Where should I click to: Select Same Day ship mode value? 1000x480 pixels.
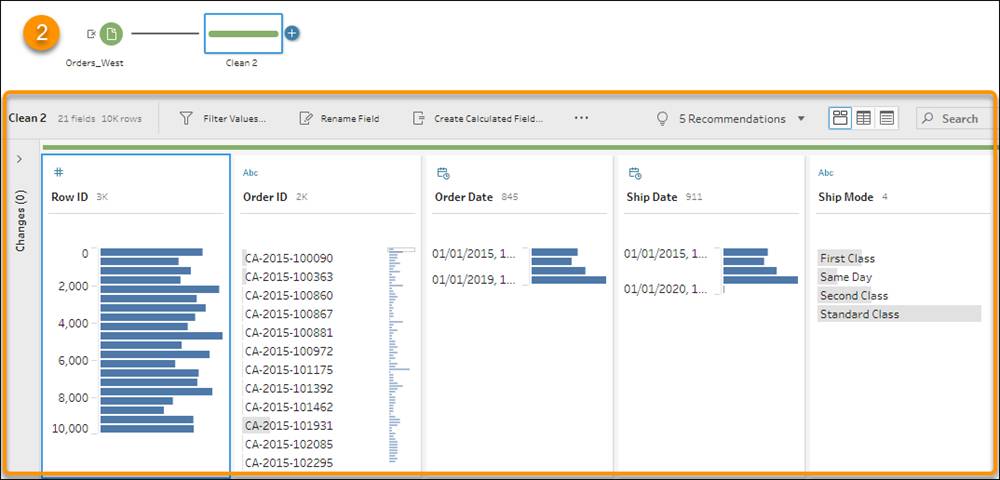(x=846, y=277)
